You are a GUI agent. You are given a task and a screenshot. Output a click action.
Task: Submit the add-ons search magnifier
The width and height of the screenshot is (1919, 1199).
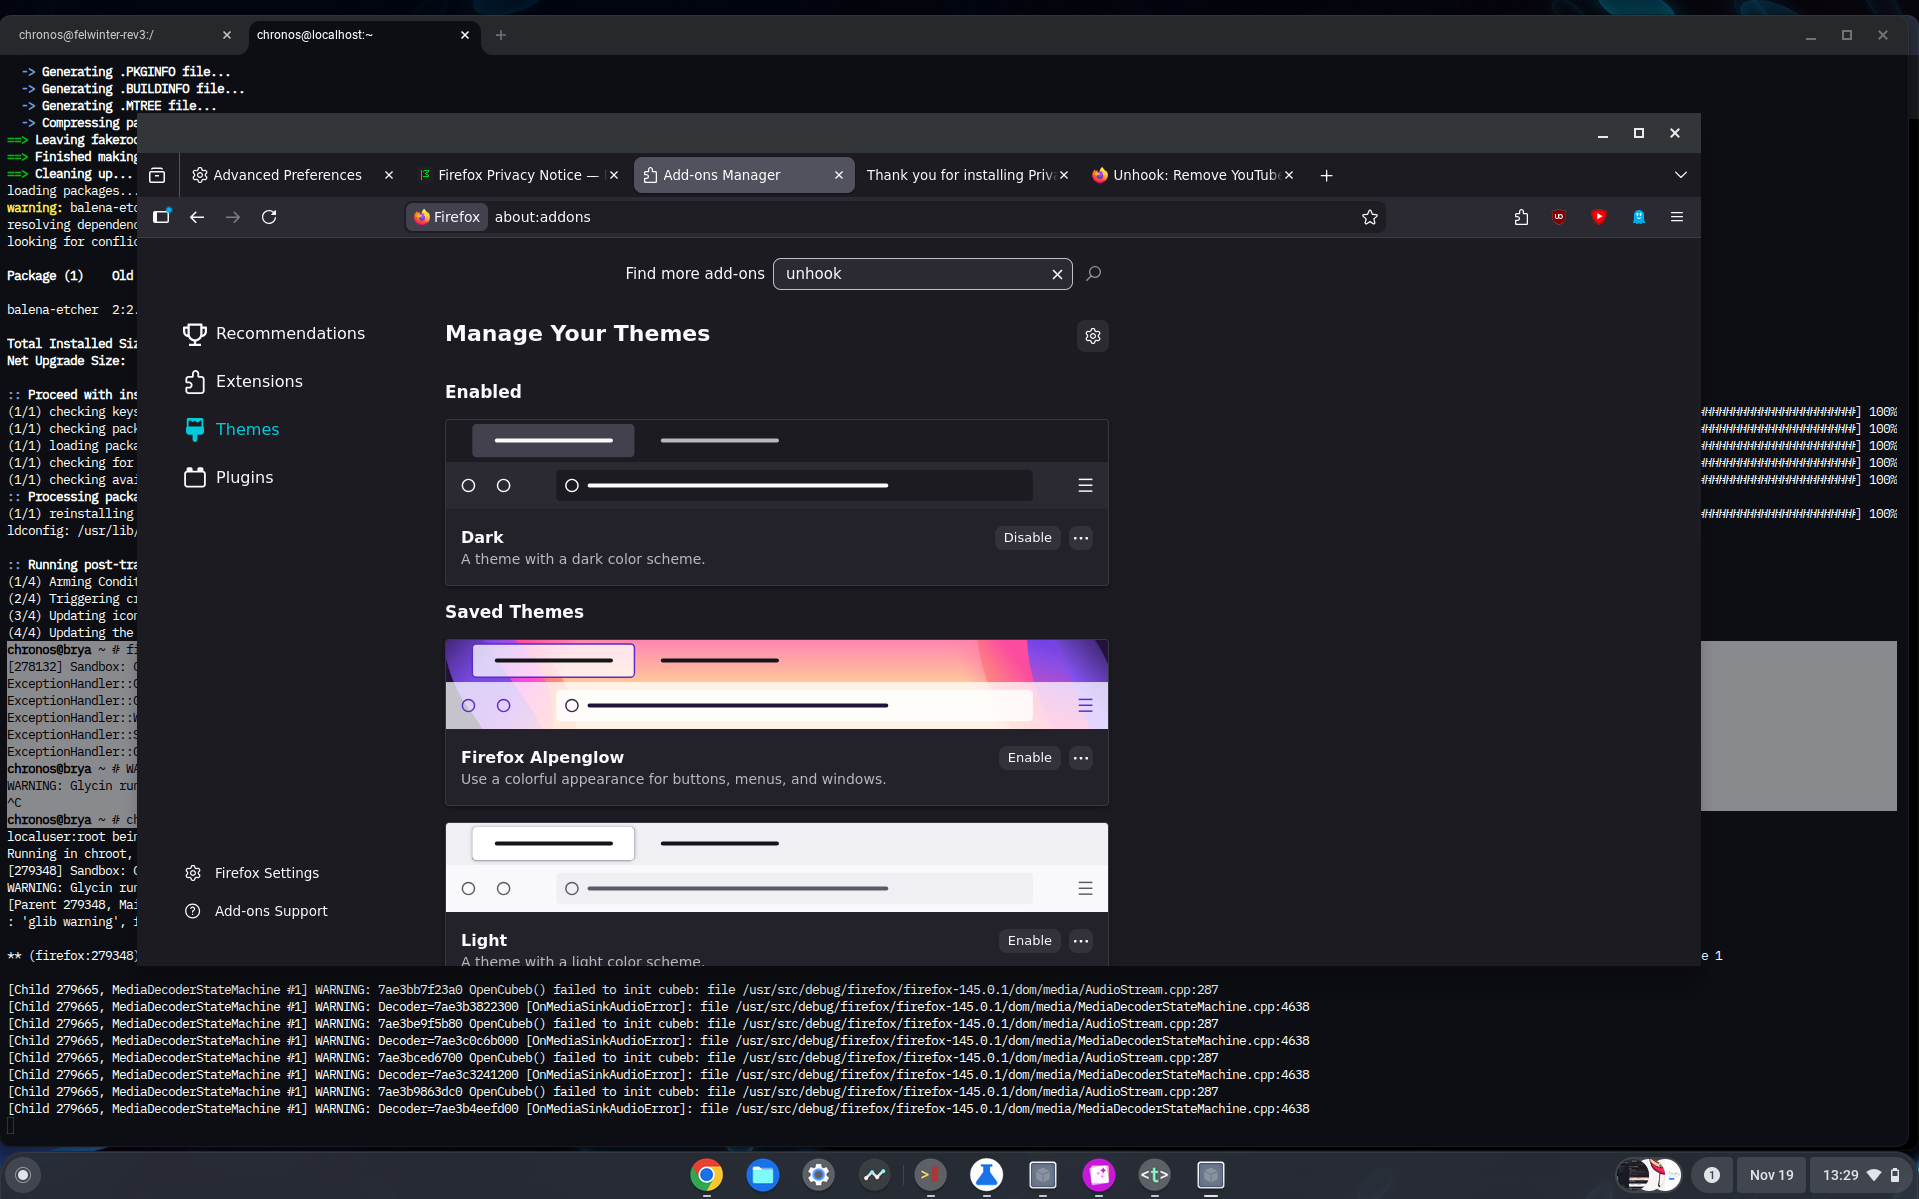[x=1094, y=273]
